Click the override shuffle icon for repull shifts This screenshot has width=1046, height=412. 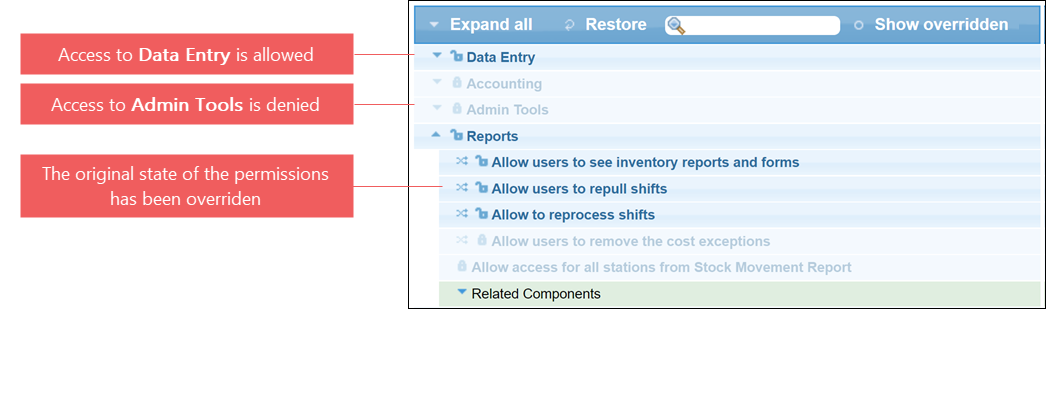(x=462, y=188)
